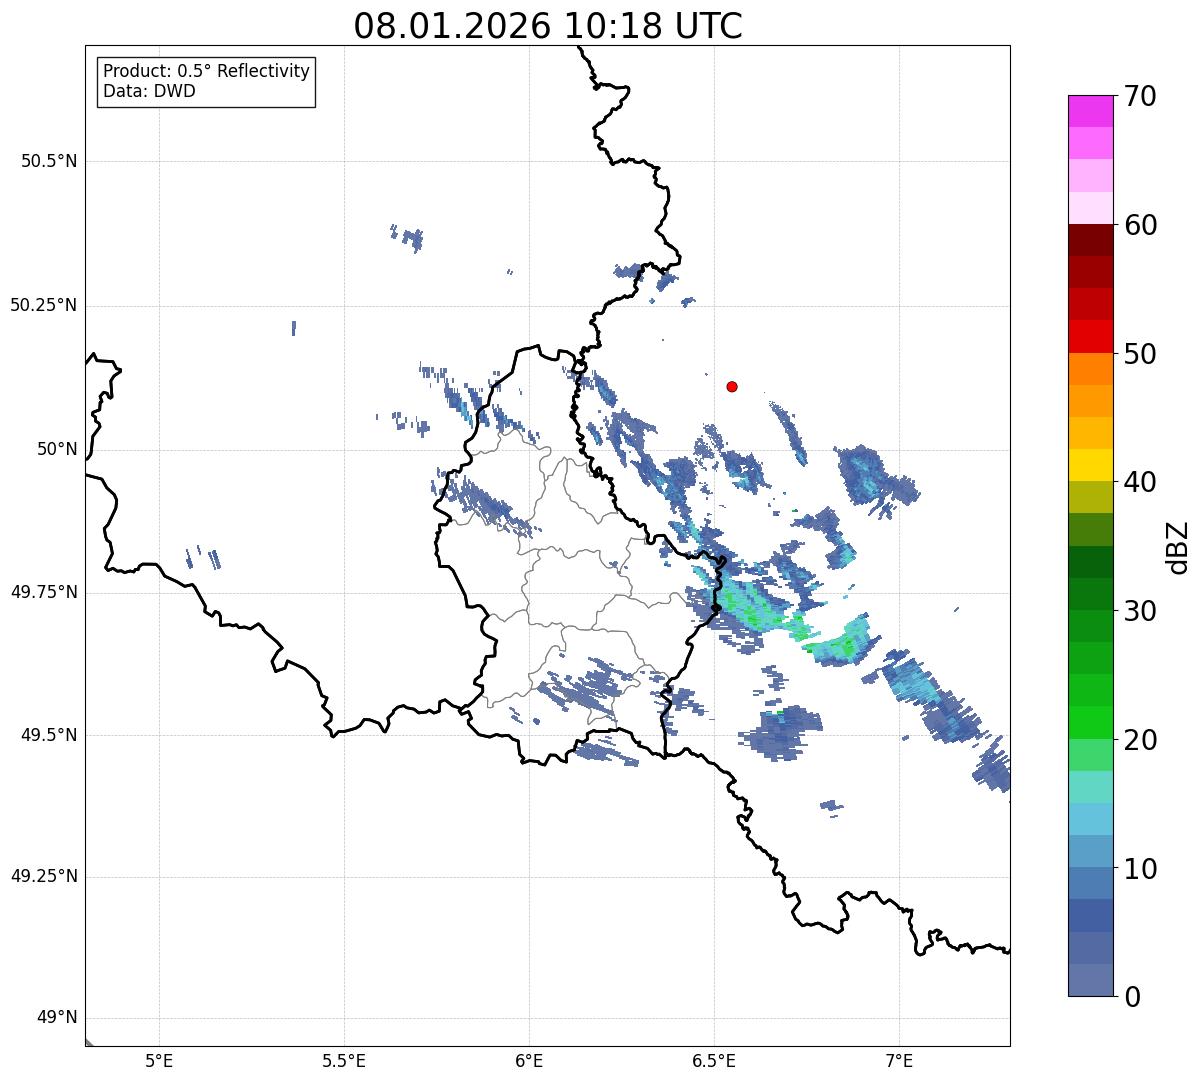1202x1081 pixels.
Task: Click the red station marker dot
Action: tap(732, 386)
